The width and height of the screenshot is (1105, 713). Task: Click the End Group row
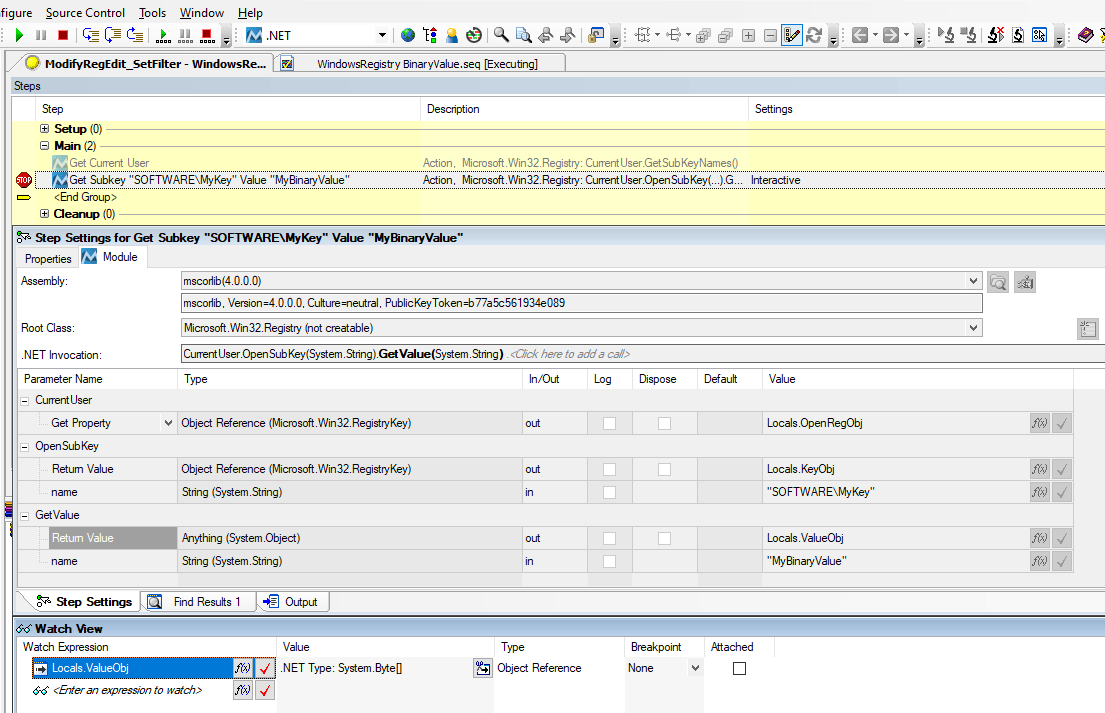click(x=85, y=197)
